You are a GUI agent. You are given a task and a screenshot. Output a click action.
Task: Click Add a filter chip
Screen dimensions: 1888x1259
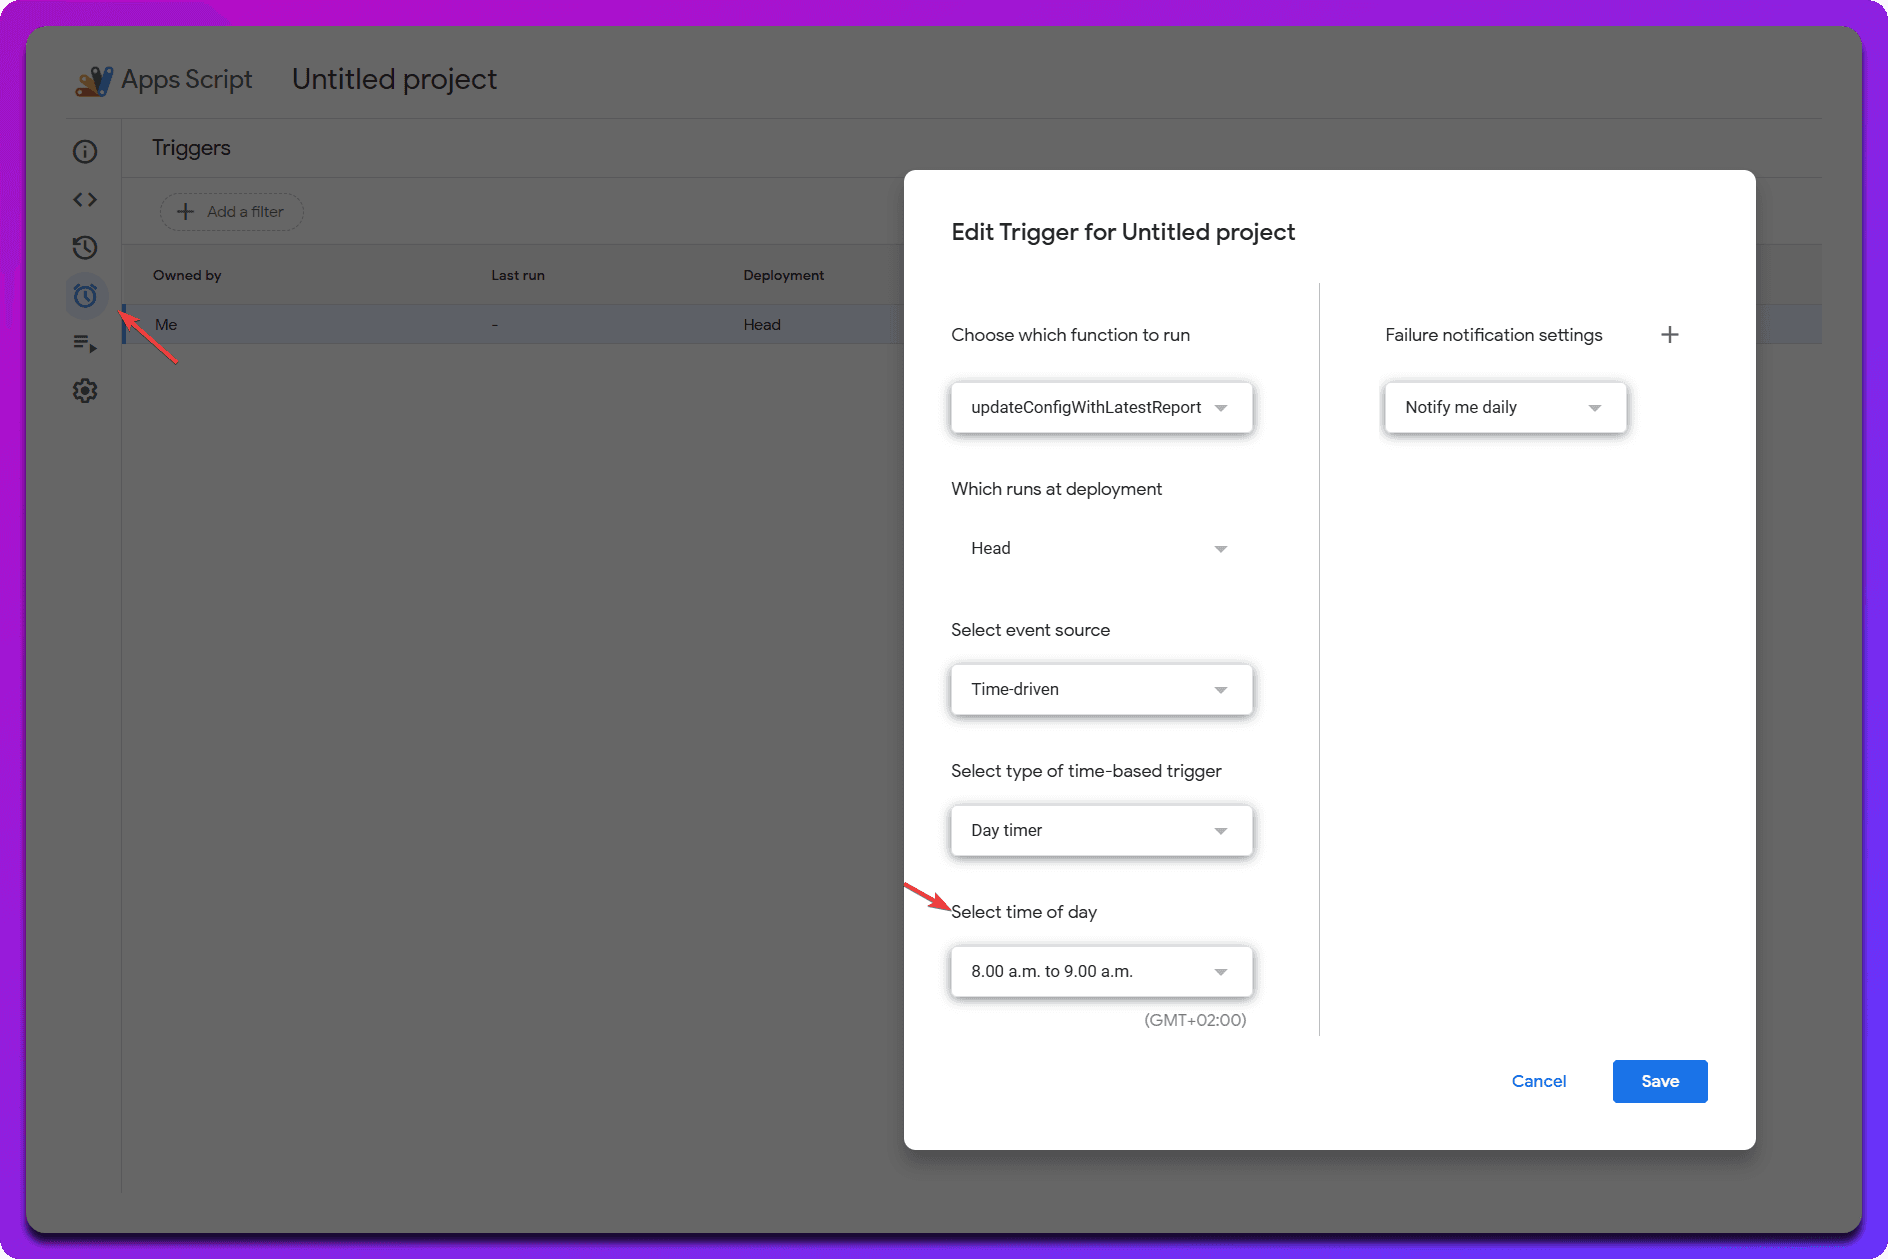tap(231, 212)
